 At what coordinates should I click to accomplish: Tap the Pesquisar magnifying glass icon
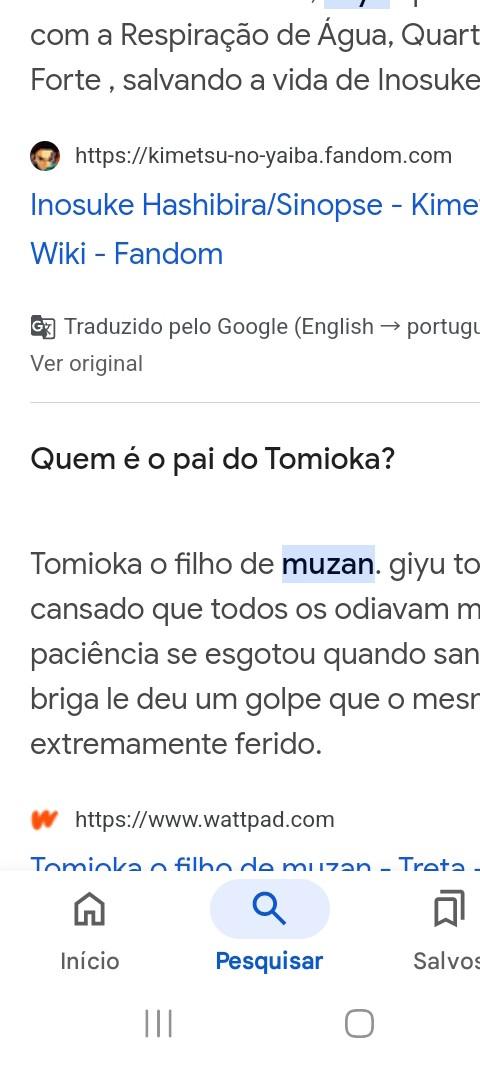click(x=269, y=908)
